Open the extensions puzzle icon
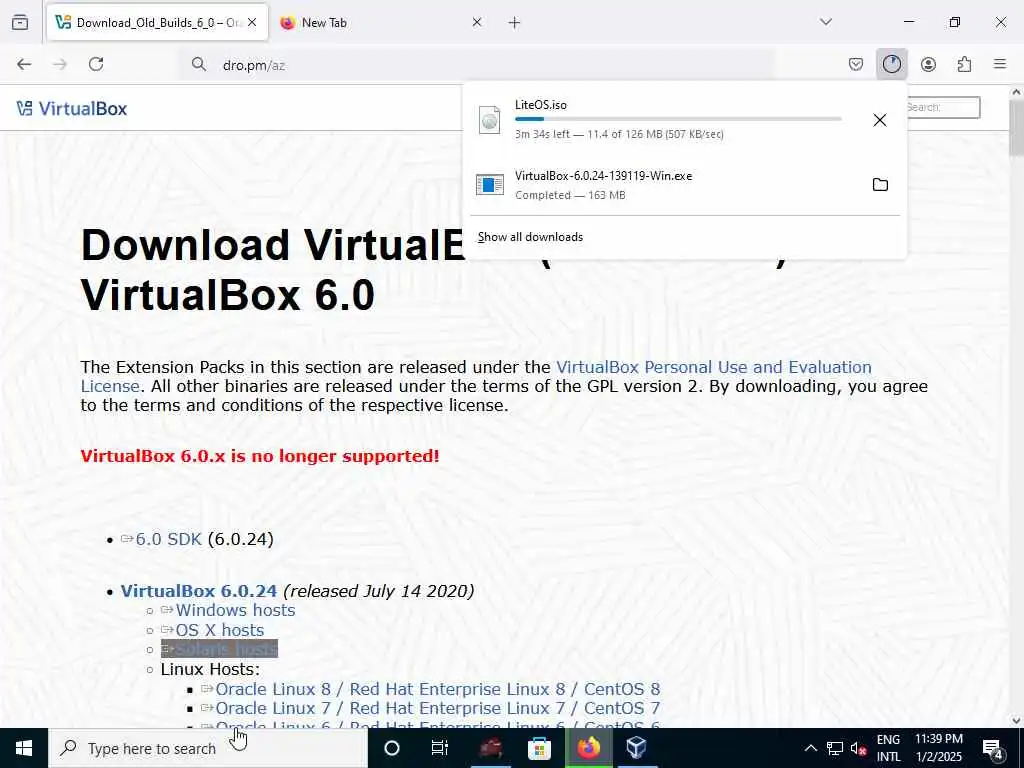The image size is (1024, 768). tap(964, 64)
